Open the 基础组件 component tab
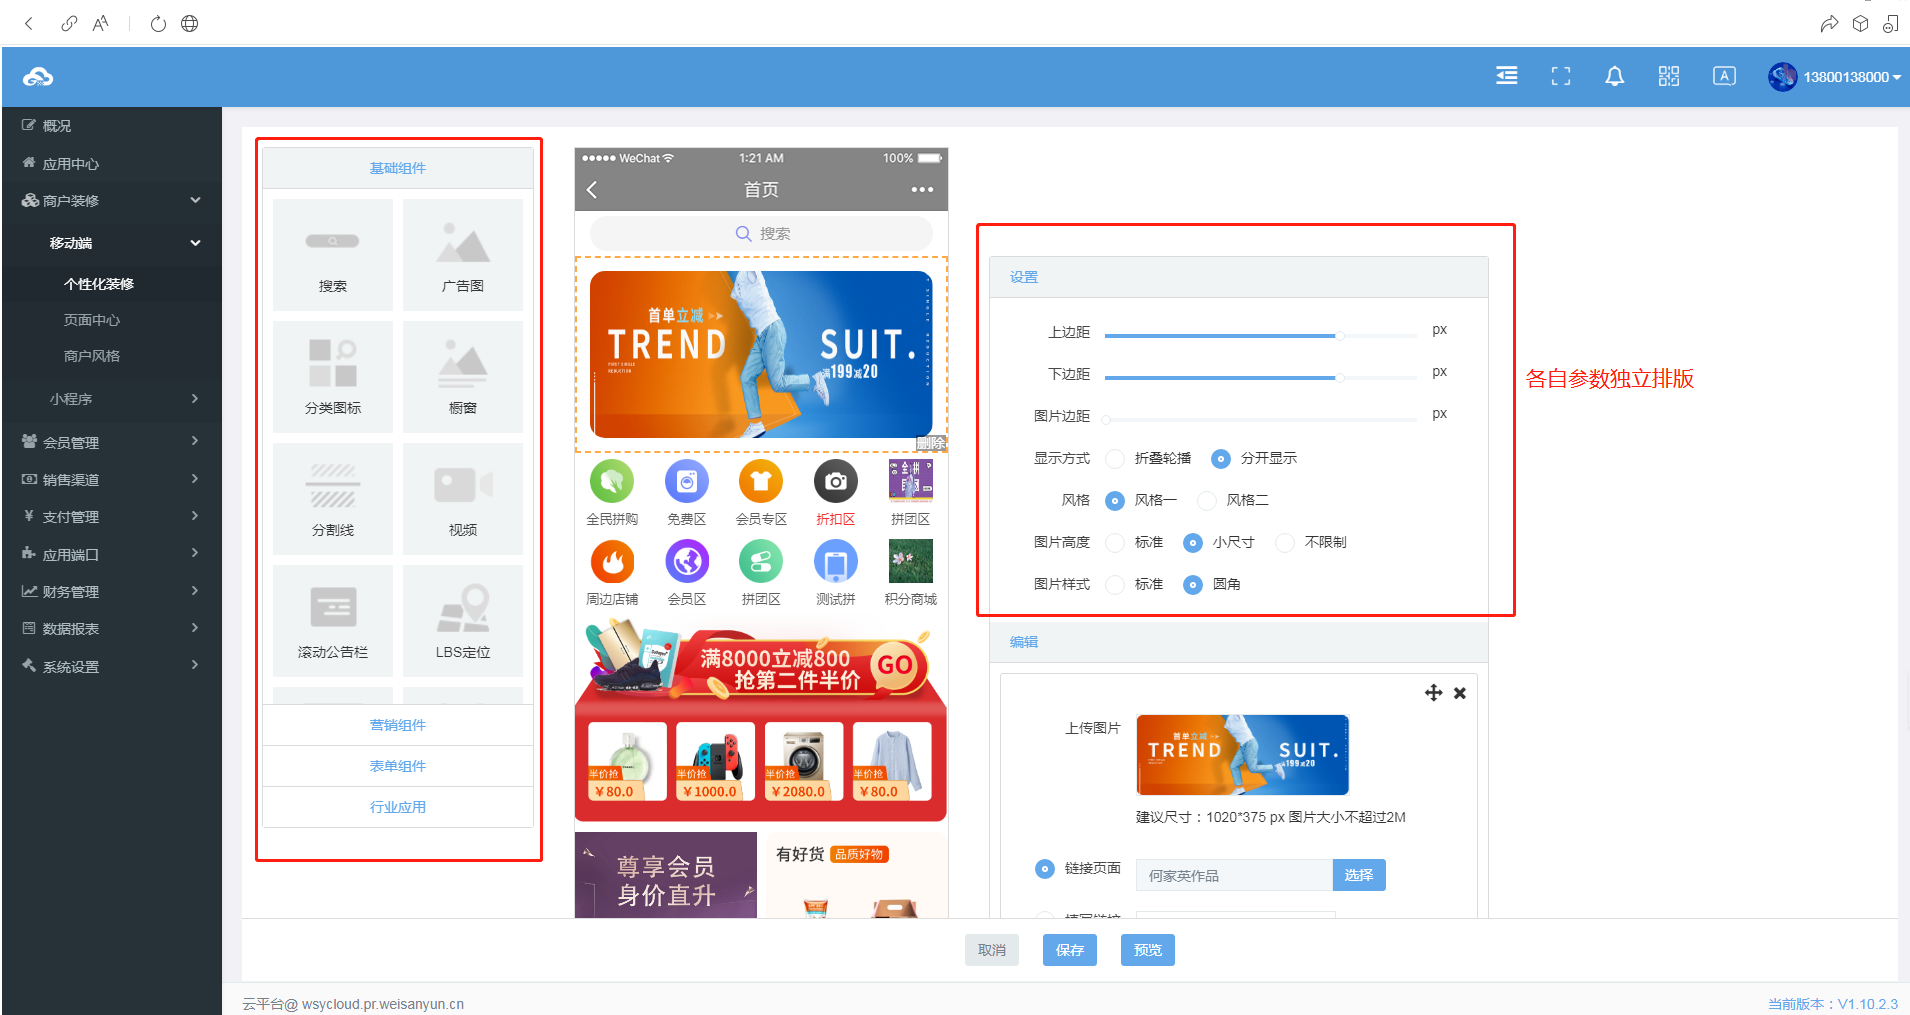1910x1015 pixels. click(x=398, y=168)
